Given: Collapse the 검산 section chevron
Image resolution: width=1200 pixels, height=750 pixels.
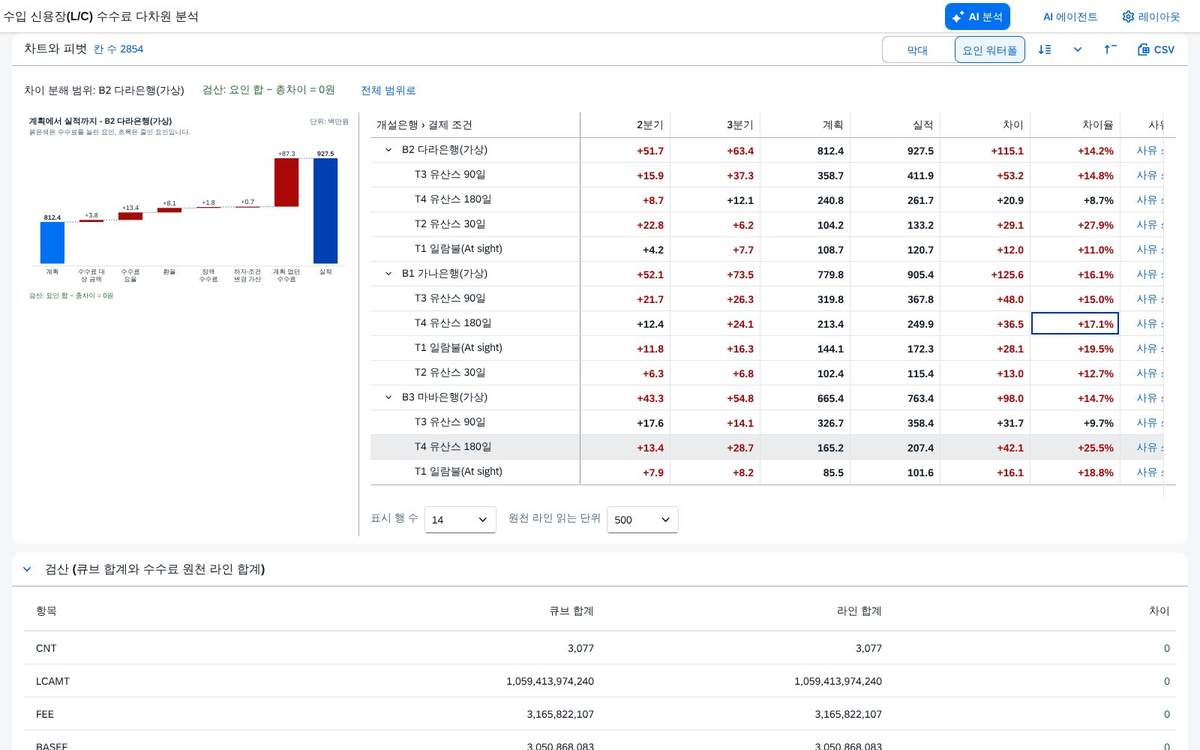Looking at the screenshot, I should coord(27,569).
